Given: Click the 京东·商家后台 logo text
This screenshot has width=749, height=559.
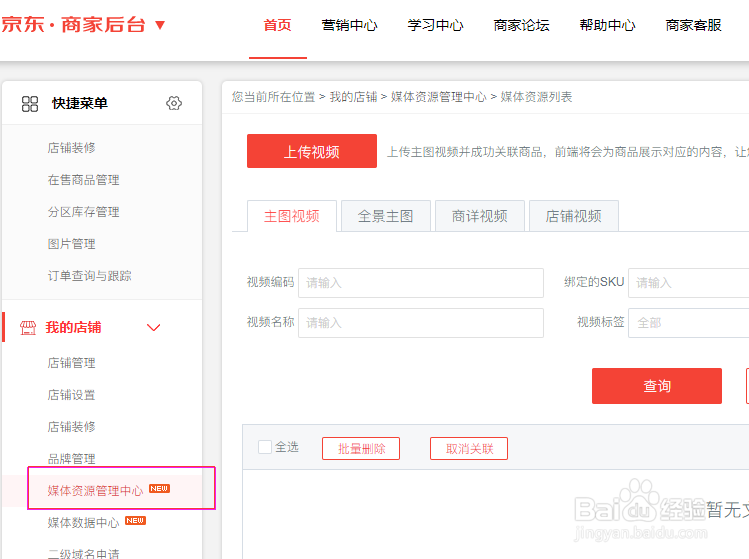Looking at the screenshot, I should pos(74,25).
